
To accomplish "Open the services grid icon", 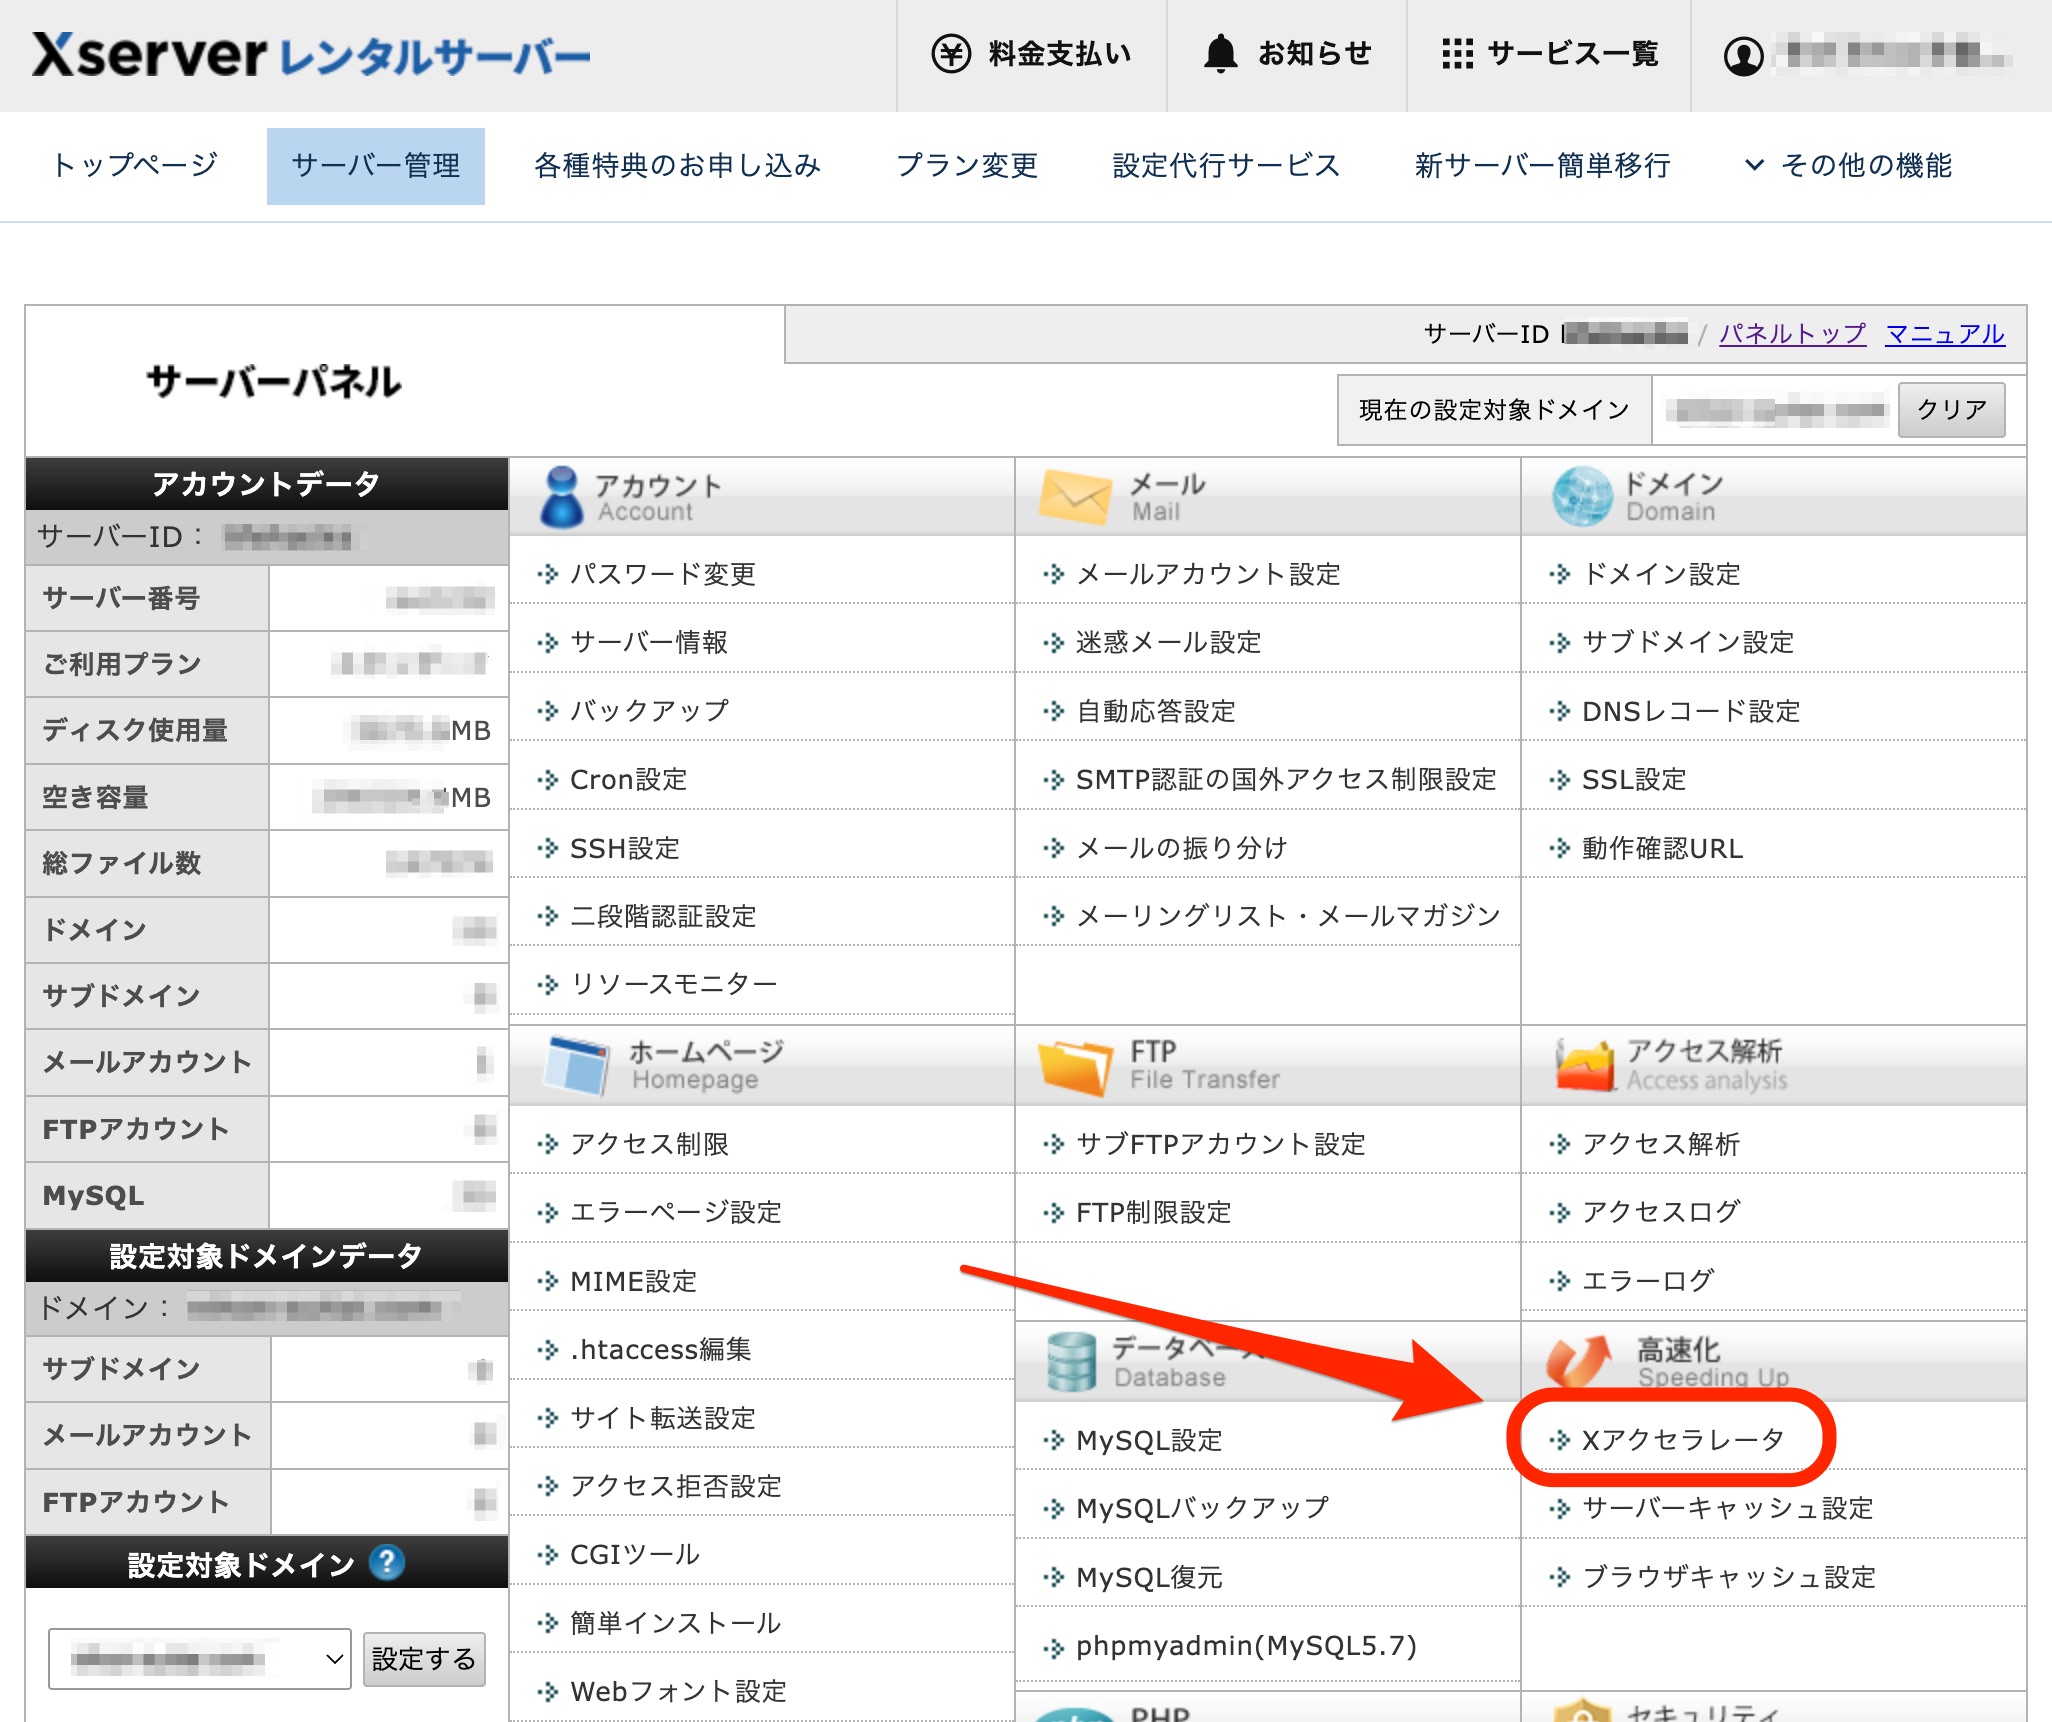I will pos(1457,54).
